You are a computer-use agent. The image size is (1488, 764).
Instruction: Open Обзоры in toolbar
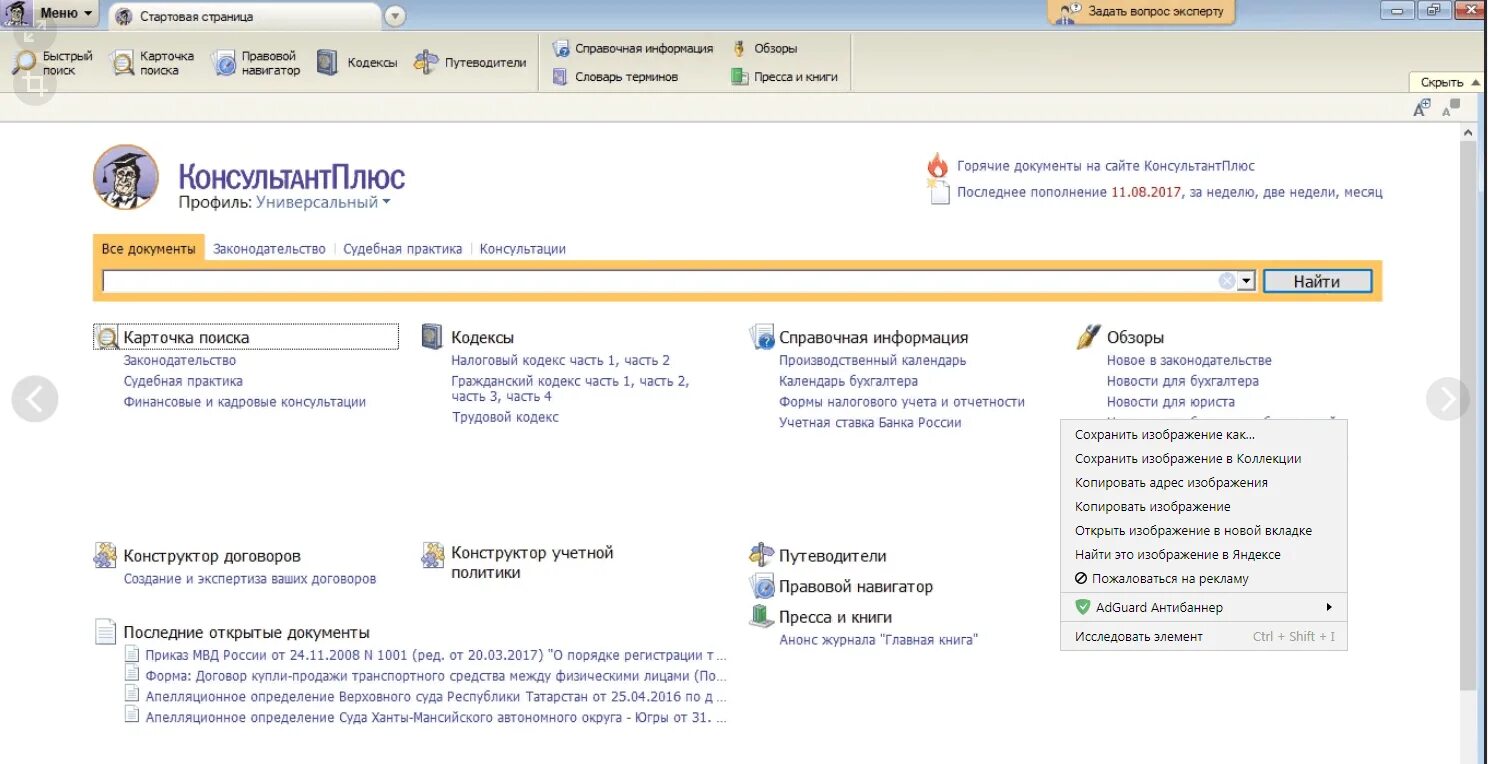[x=764, y=48]
